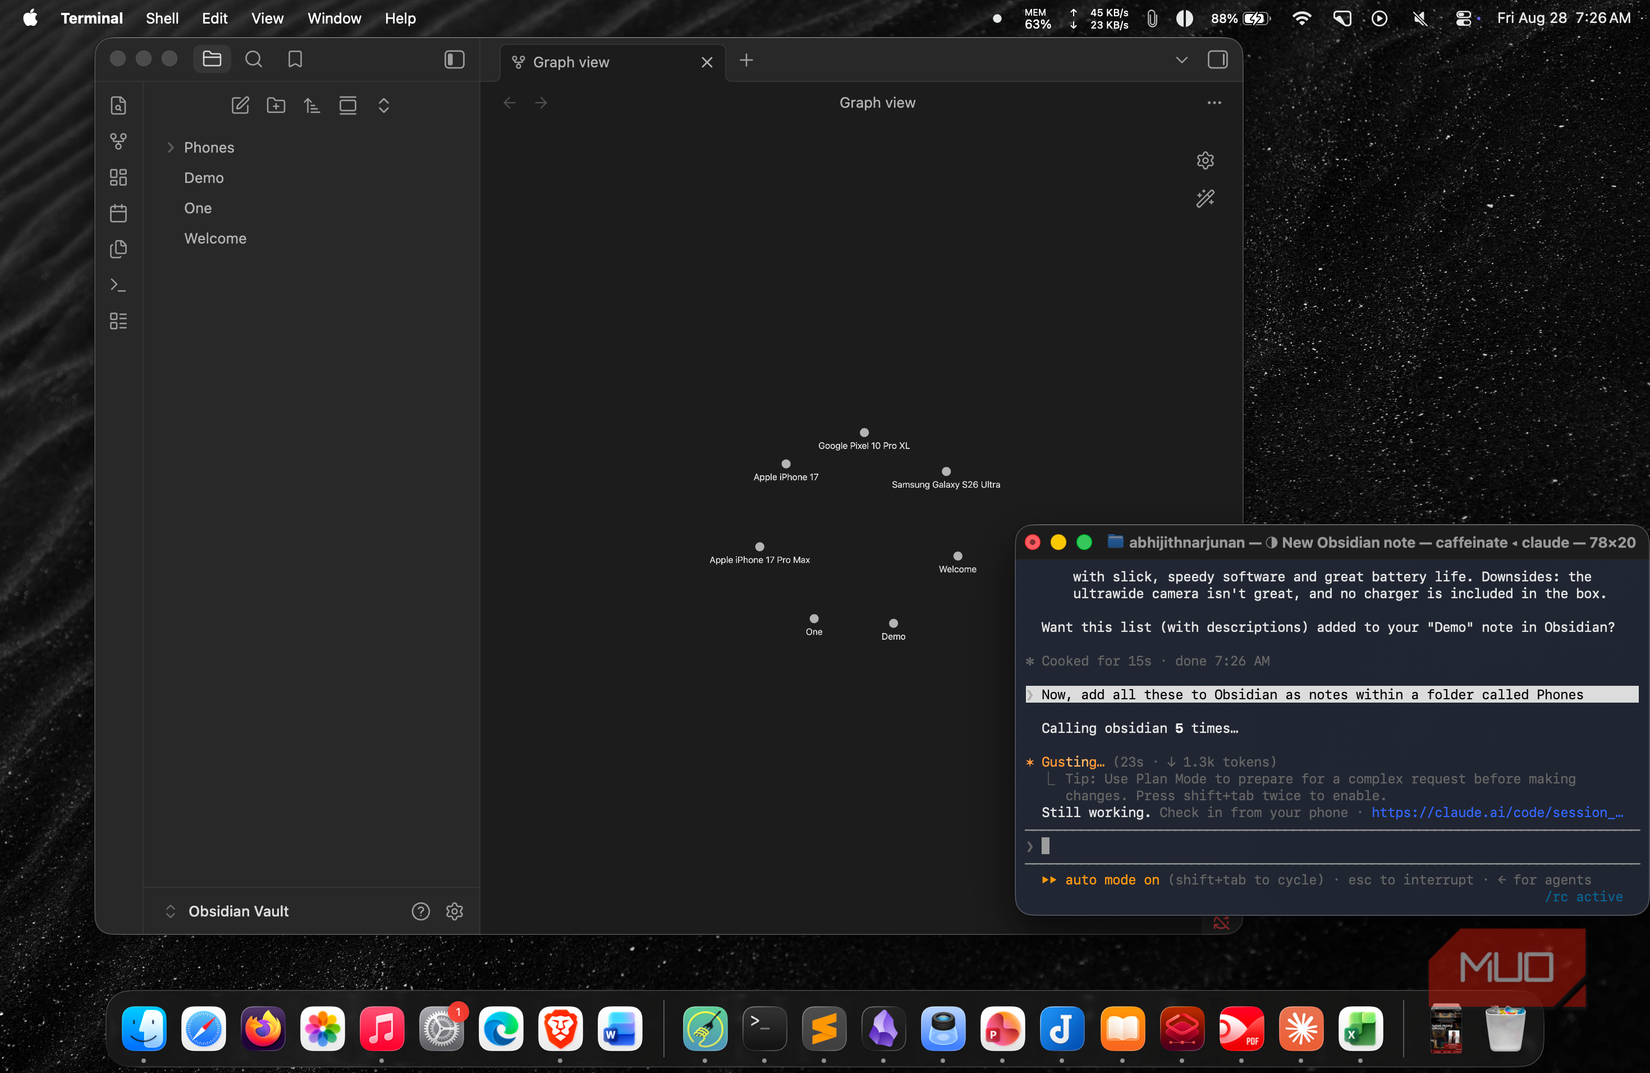
Task: Select the One node in graph
Action: click(814, 619)
